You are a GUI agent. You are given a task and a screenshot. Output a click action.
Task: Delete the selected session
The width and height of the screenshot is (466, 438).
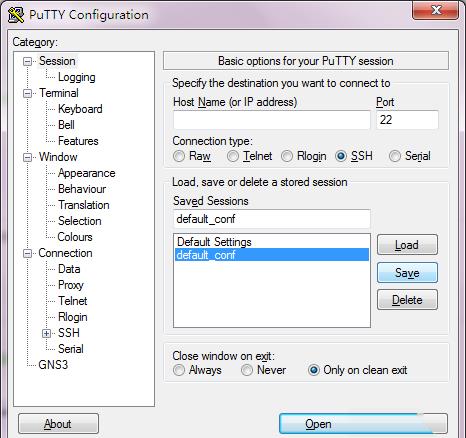(407, 300)
